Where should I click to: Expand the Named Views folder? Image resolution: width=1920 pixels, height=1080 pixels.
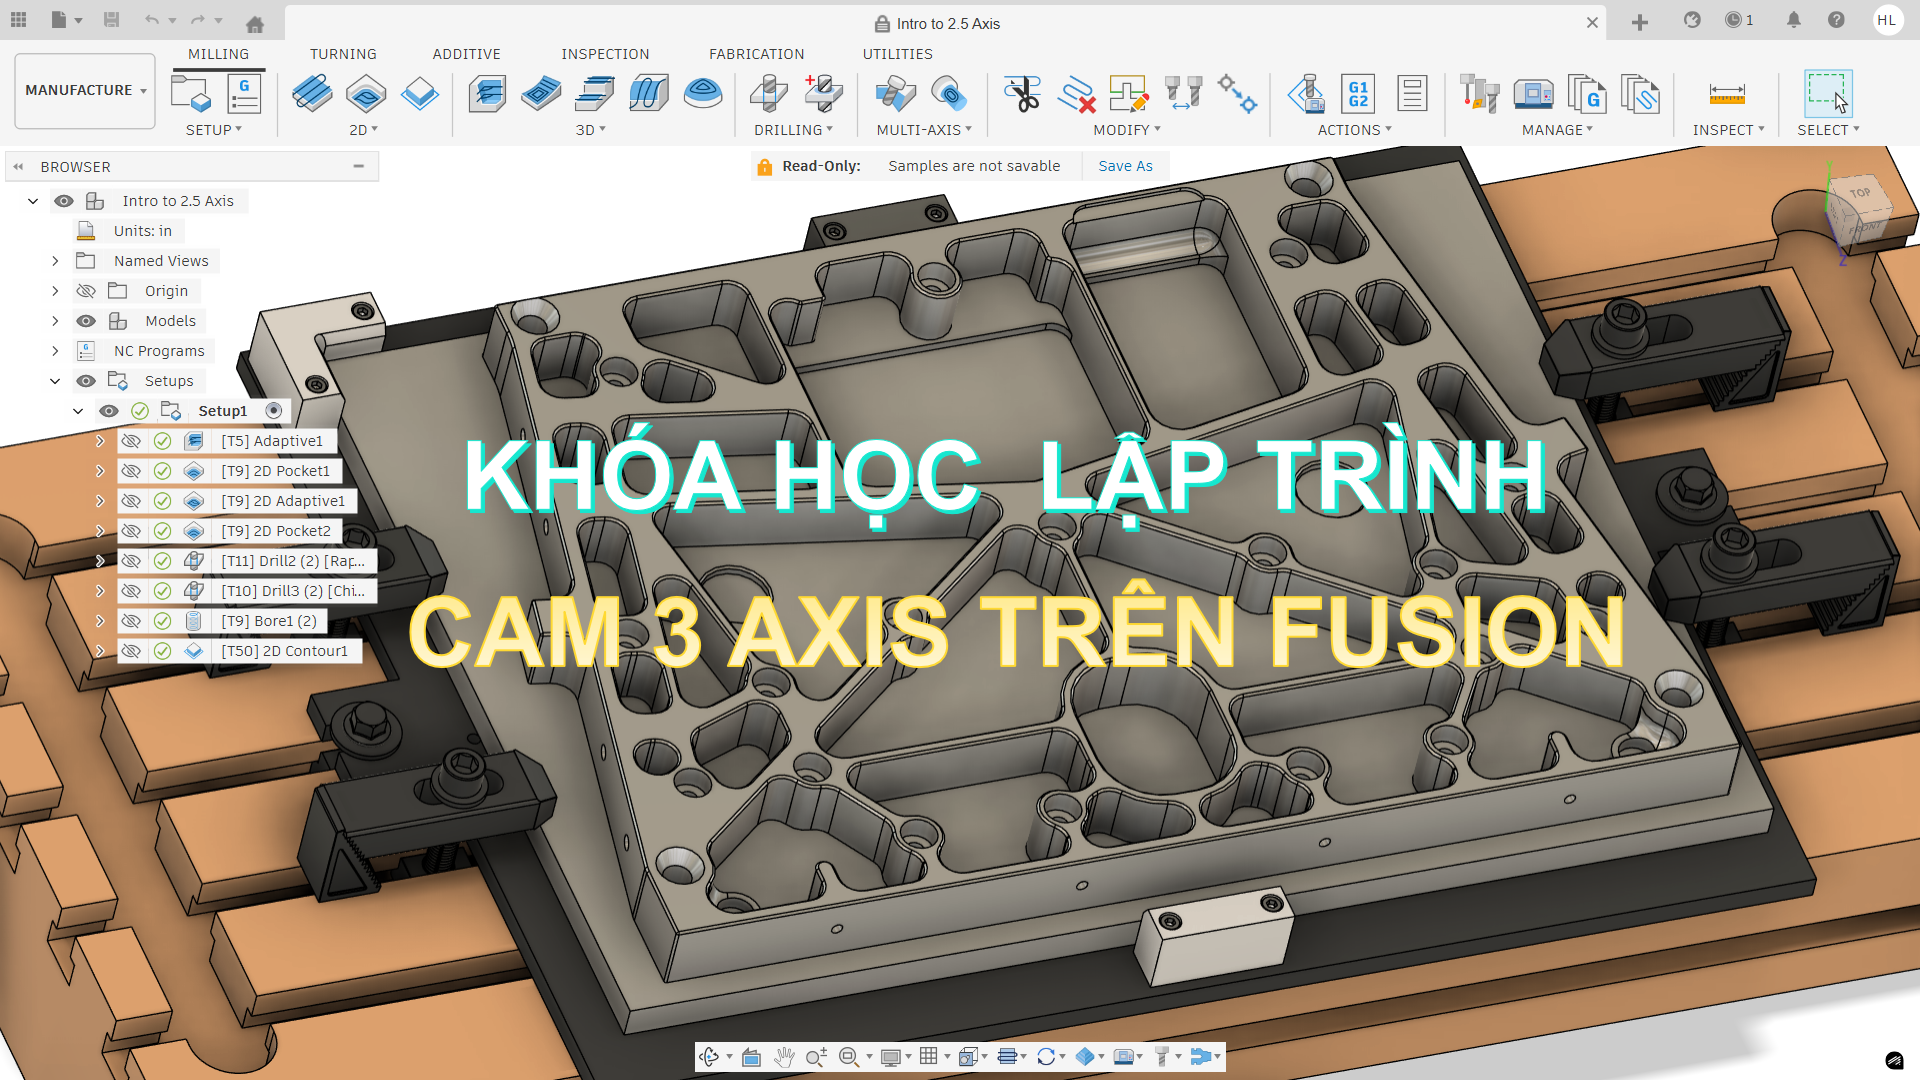click(55, 261)
